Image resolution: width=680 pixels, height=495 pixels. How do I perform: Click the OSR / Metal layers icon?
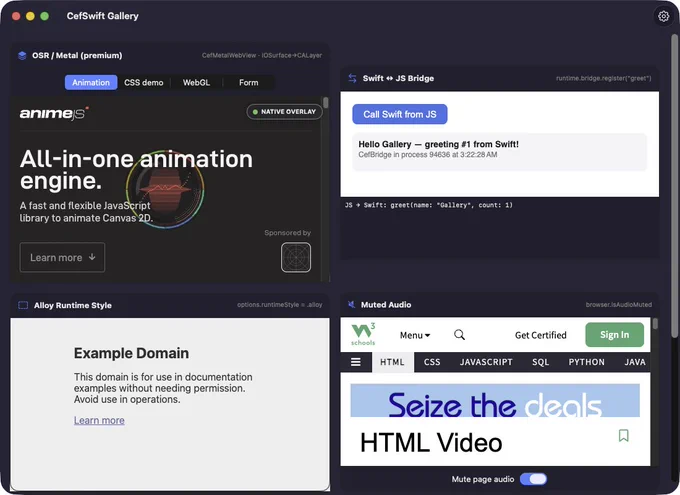coord(22,56)
